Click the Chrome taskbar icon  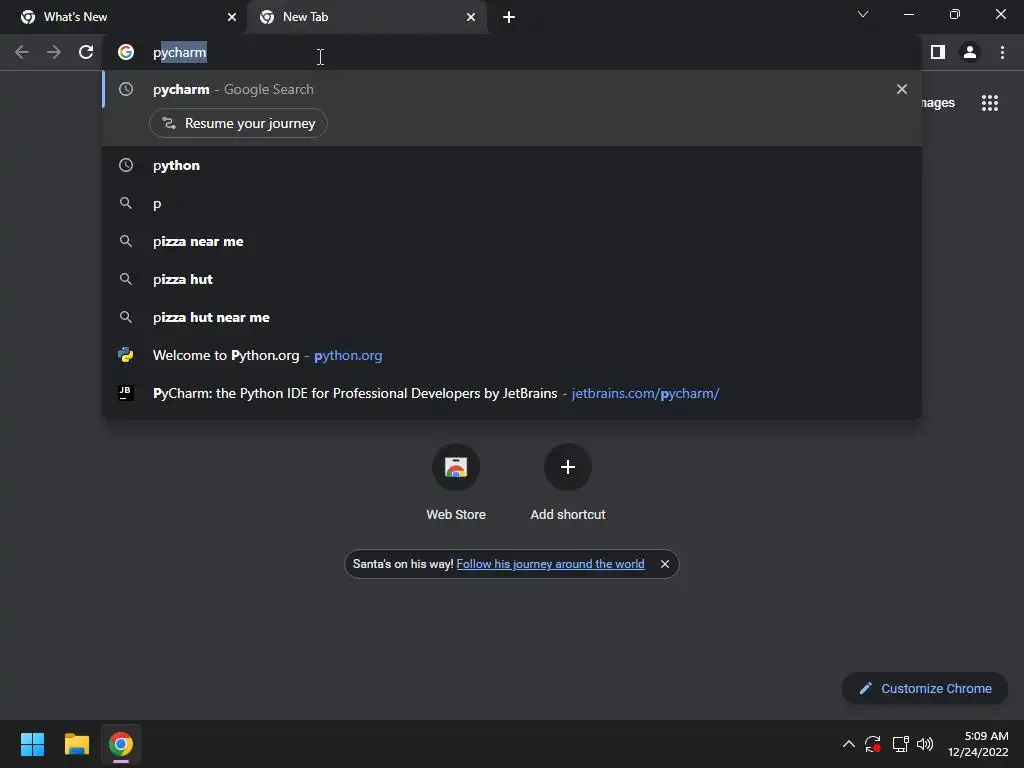[x=121, y=744]
